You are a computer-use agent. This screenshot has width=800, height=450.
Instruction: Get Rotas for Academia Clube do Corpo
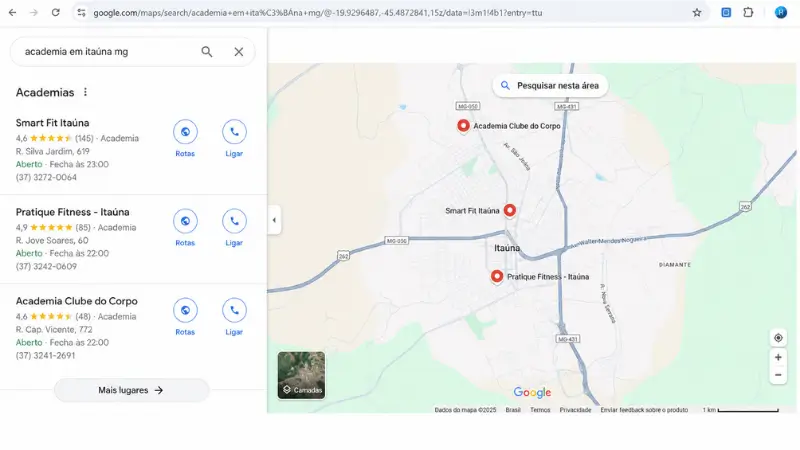(x=185, y=317)
